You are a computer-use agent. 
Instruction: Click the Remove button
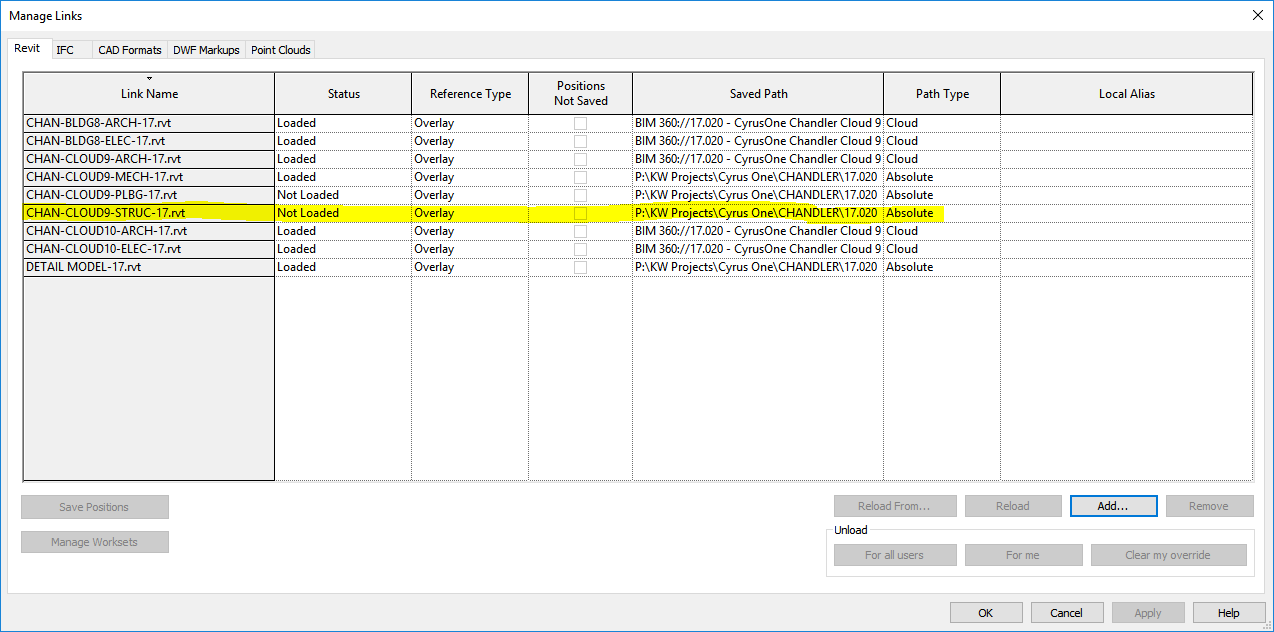pyautogui.click(x=1209, y=506)
